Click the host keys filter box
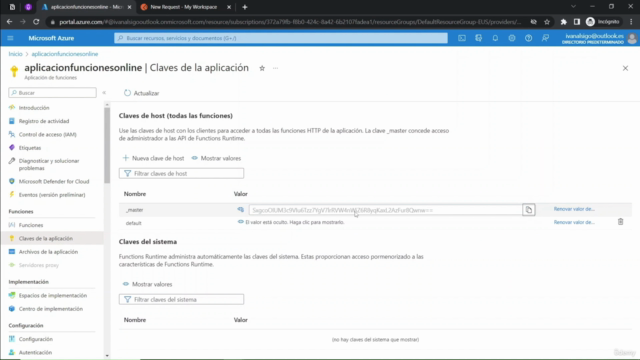The height and width of the screenshot is (360, 640). click(x=182, y=173)
